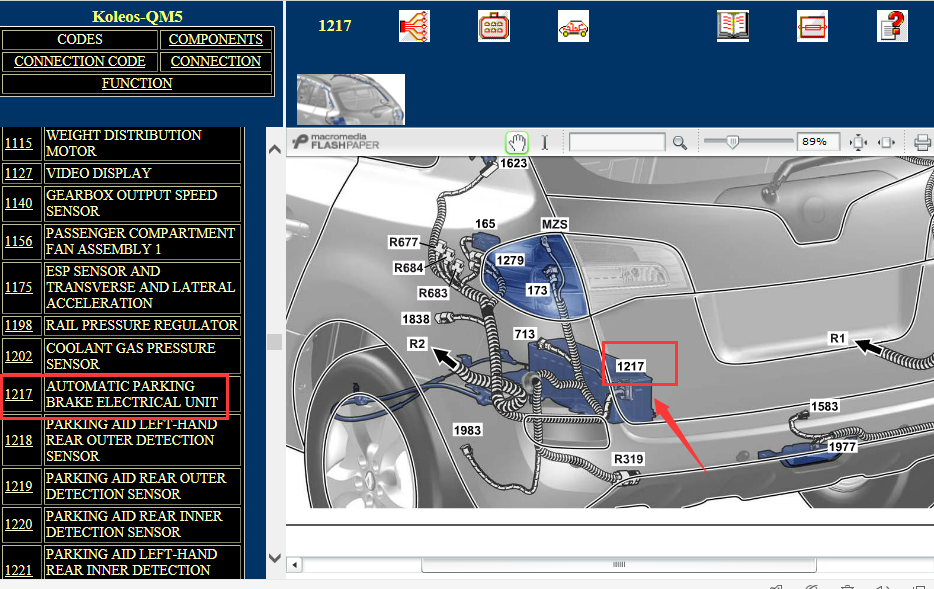Click the 1623 label in diagram
The height and width of the screenshot is (589, 934).
tap(513, 163)
